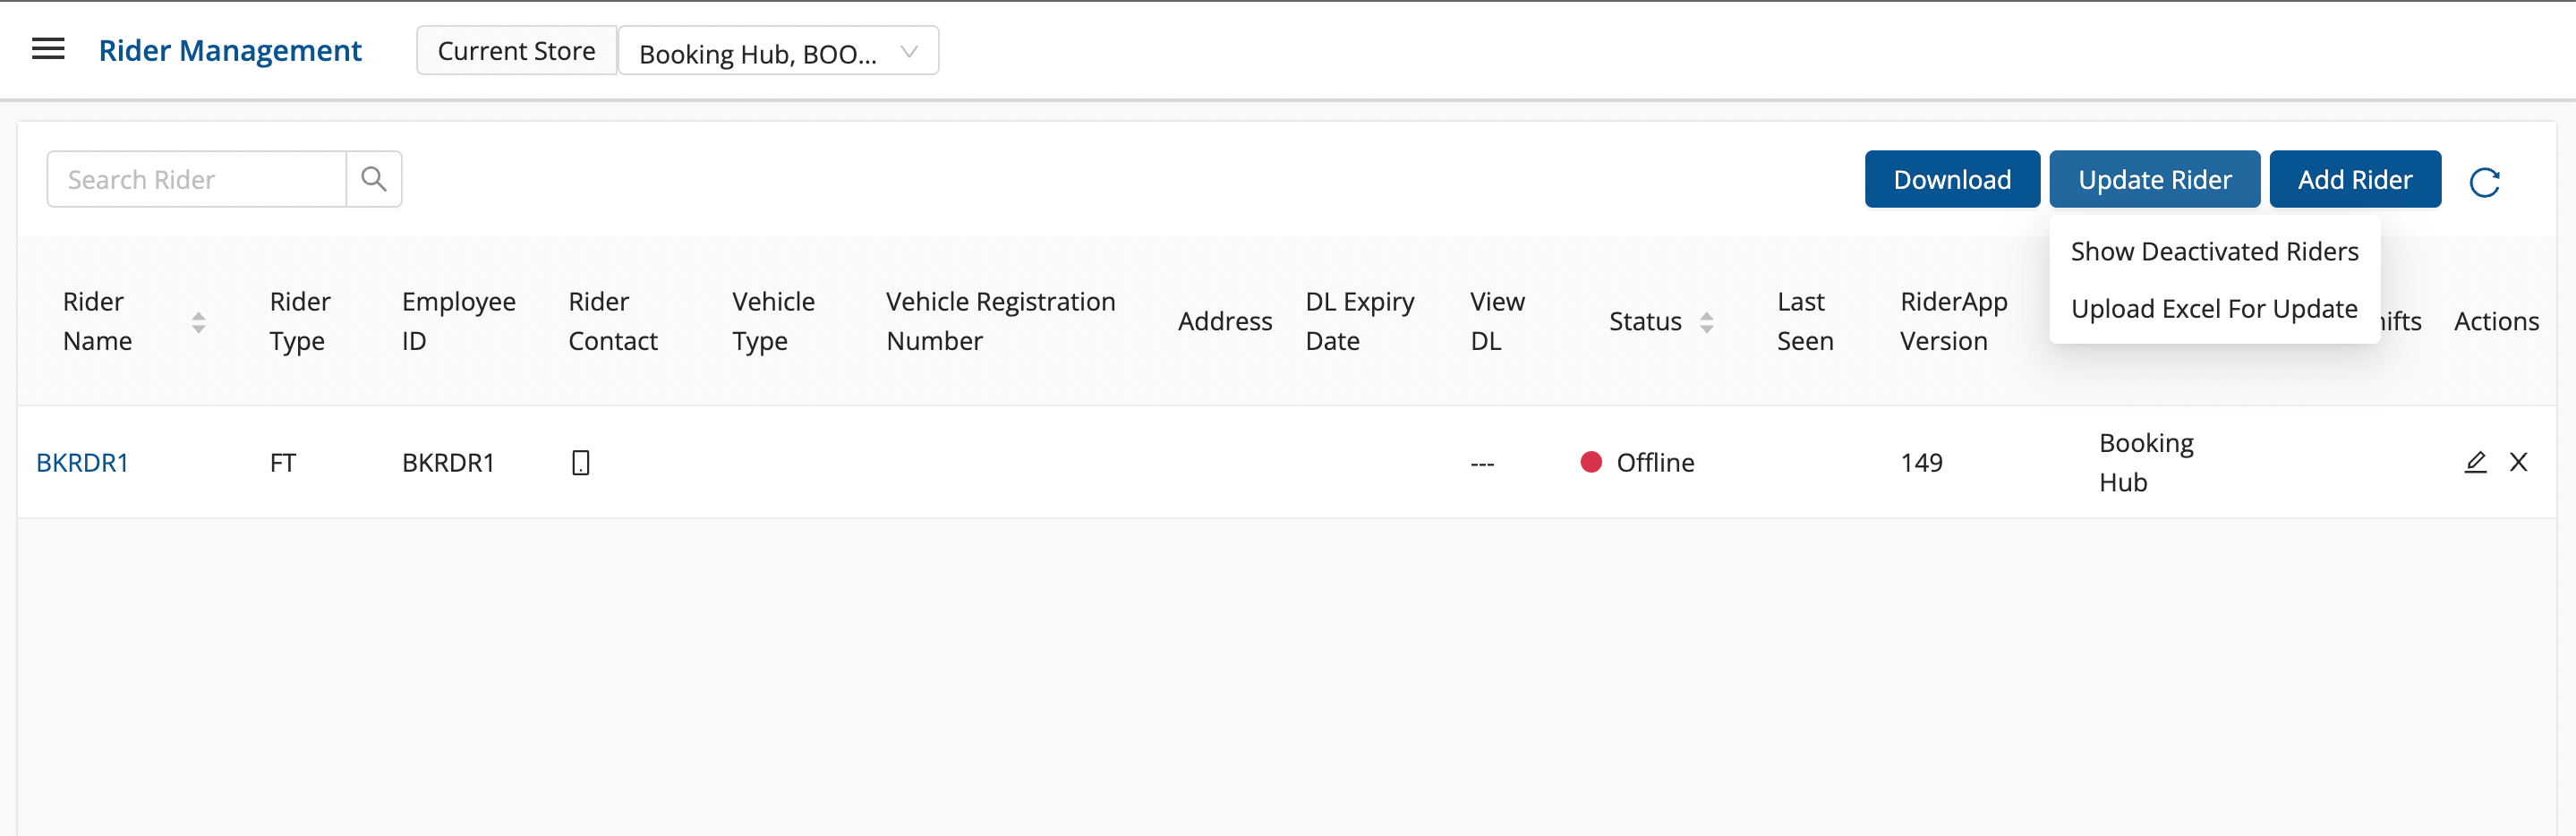
Task: Click the RiderApp Version column header
Action: (1953, 321)
